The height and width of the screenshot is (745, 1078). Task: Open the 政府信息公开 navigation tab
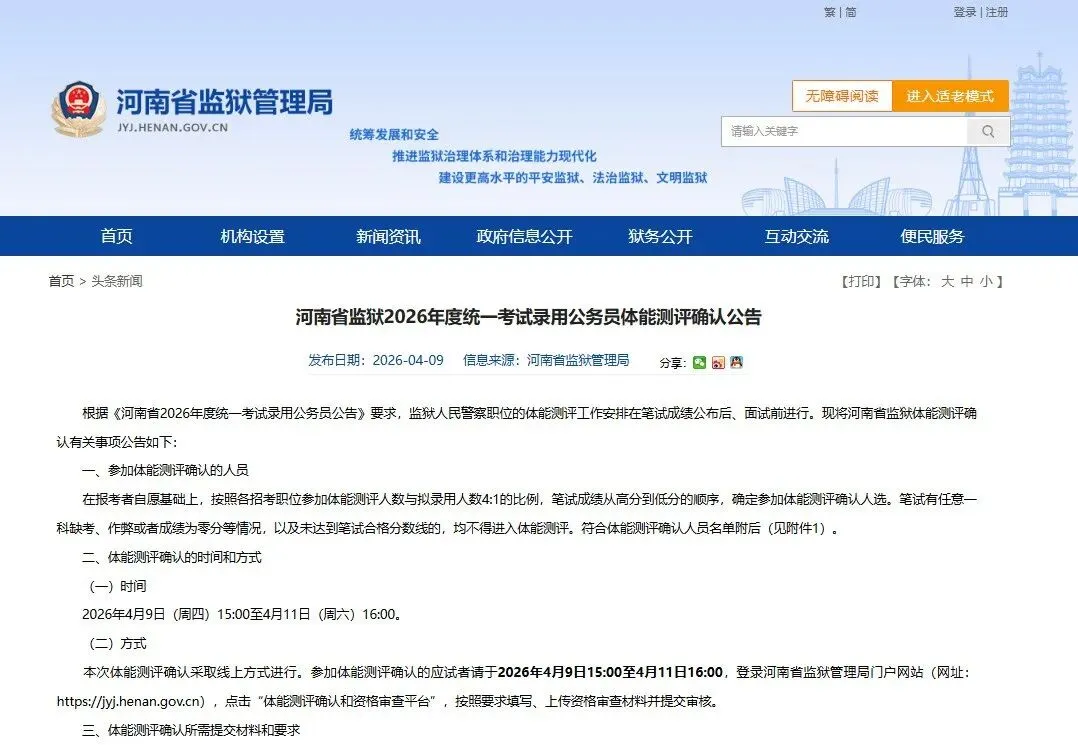tap(525, 236)
